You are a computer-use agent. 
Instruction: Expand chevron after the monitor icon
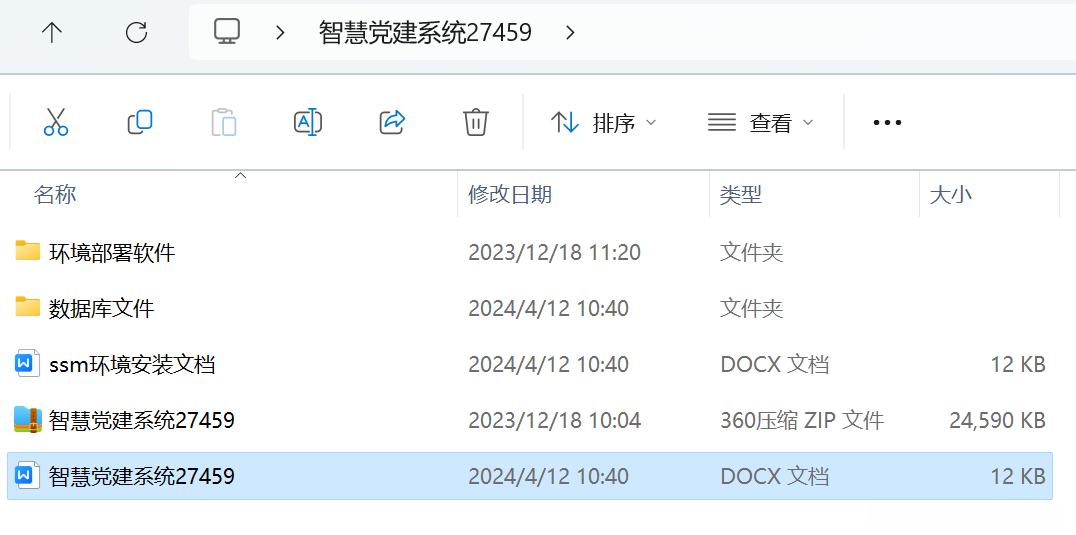[280, 33]
